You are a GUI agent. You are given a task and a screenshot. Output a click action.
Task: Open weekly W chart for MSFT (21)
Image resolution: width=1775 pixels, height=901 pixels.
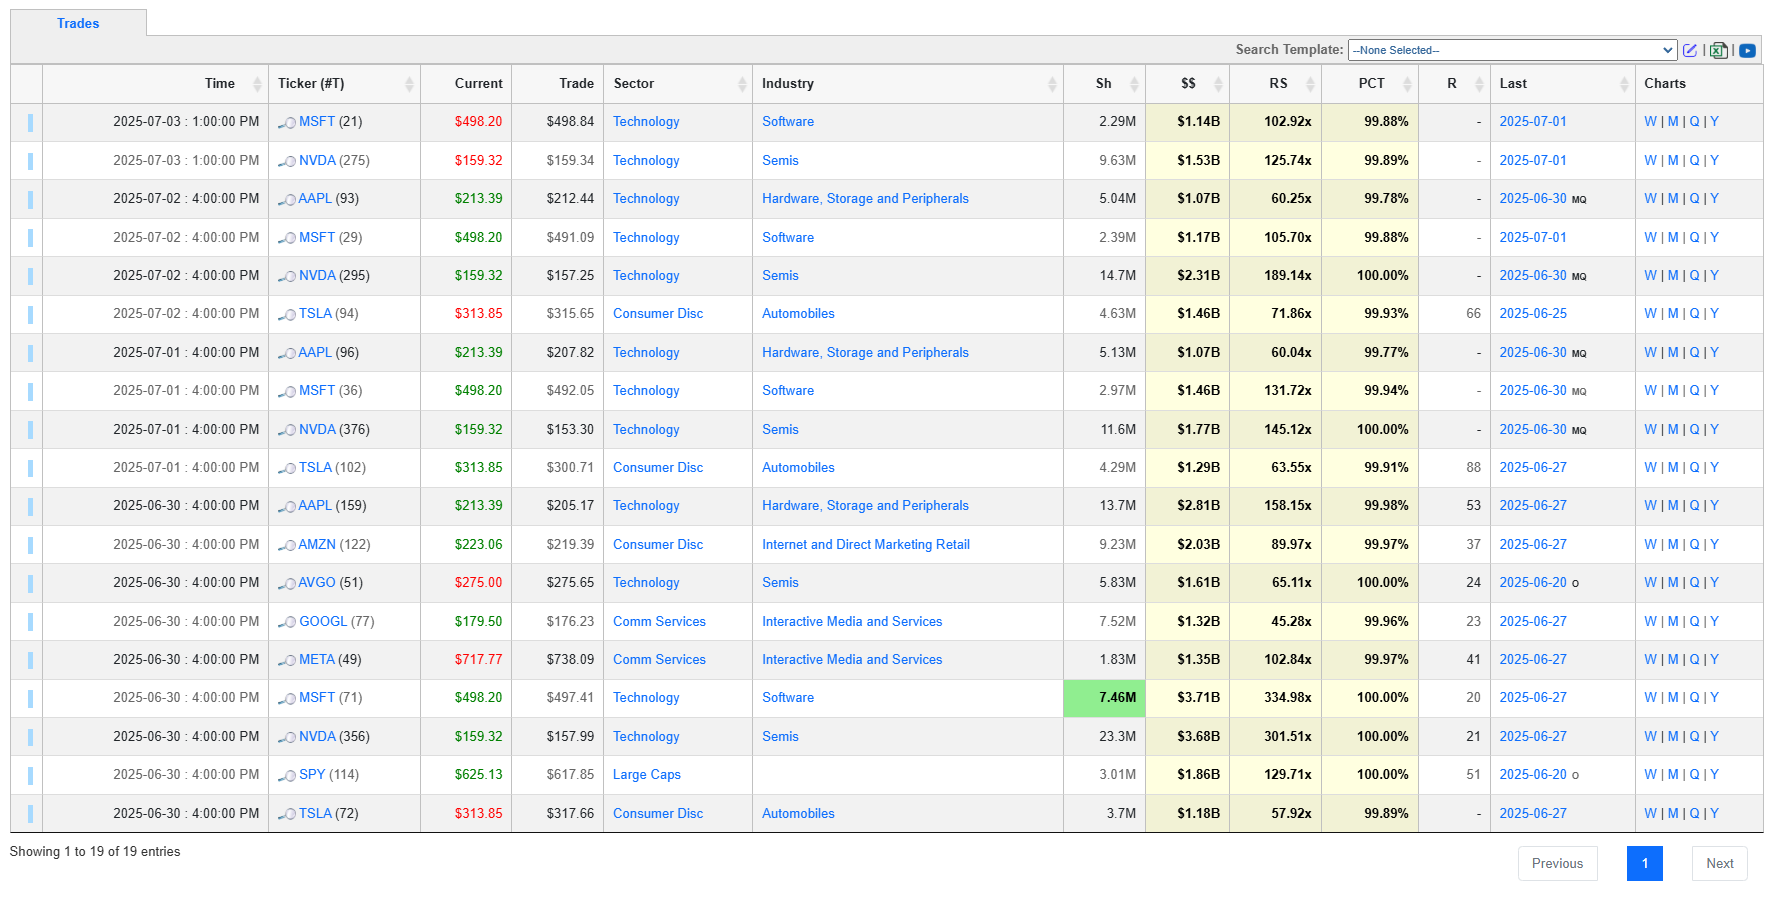pos(1650,122)
